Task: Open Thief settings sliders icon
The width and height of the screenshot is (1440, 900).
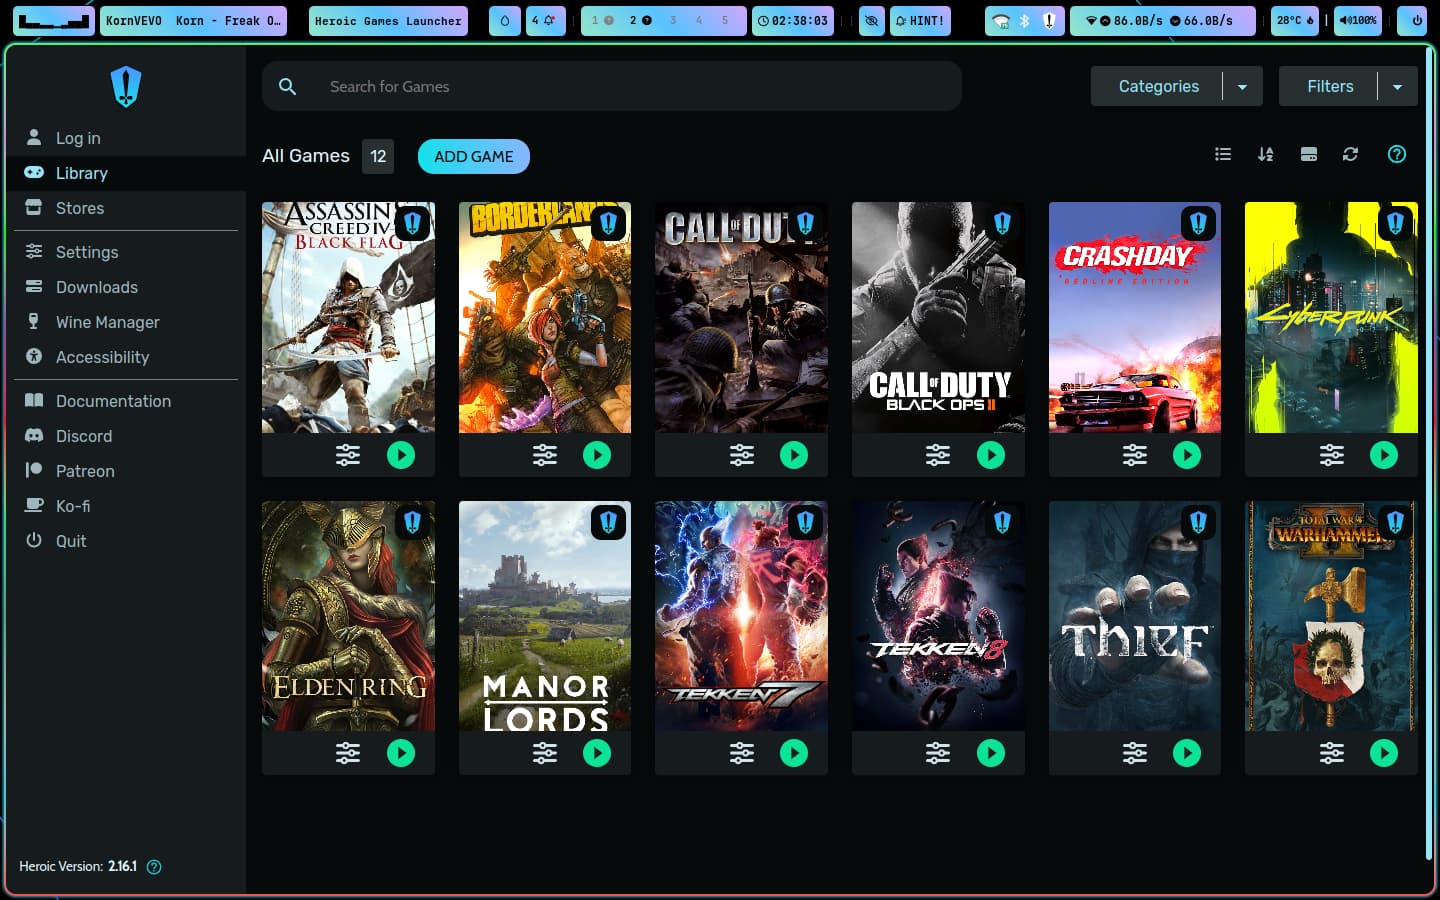Action: [1135, 753]
